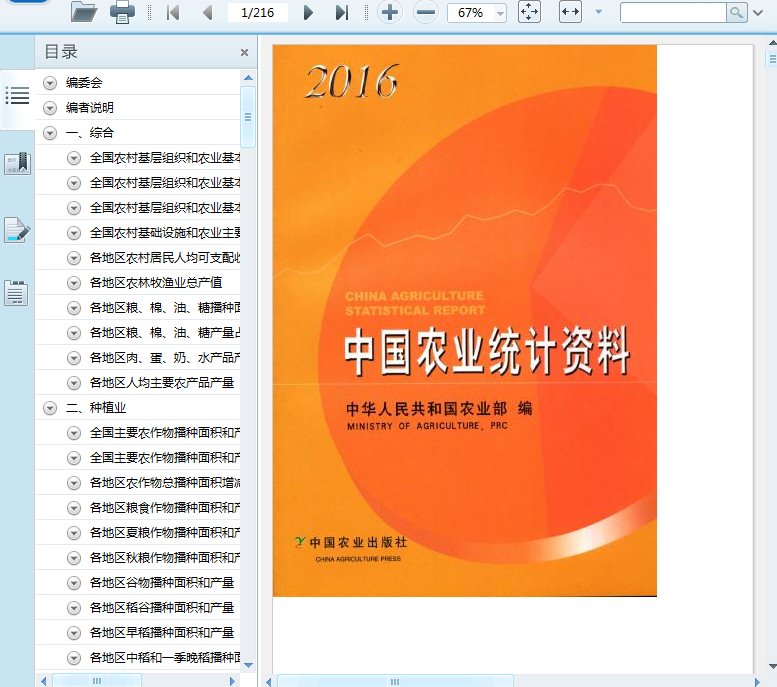Switch to the table of contents sidebar tab
This screenshot has height=687, width=777.
(x=17, y=96)
